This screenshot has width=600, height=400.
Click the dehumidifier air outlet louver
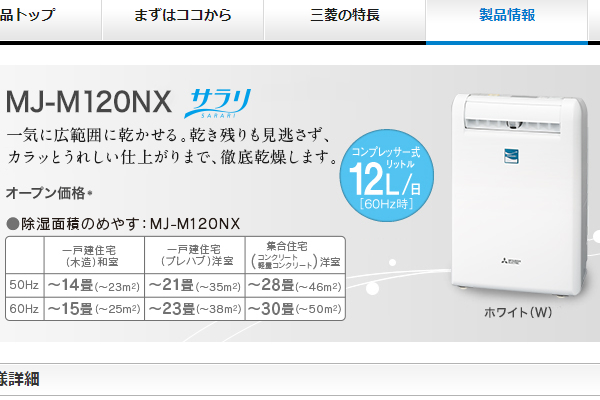(513, 123)
